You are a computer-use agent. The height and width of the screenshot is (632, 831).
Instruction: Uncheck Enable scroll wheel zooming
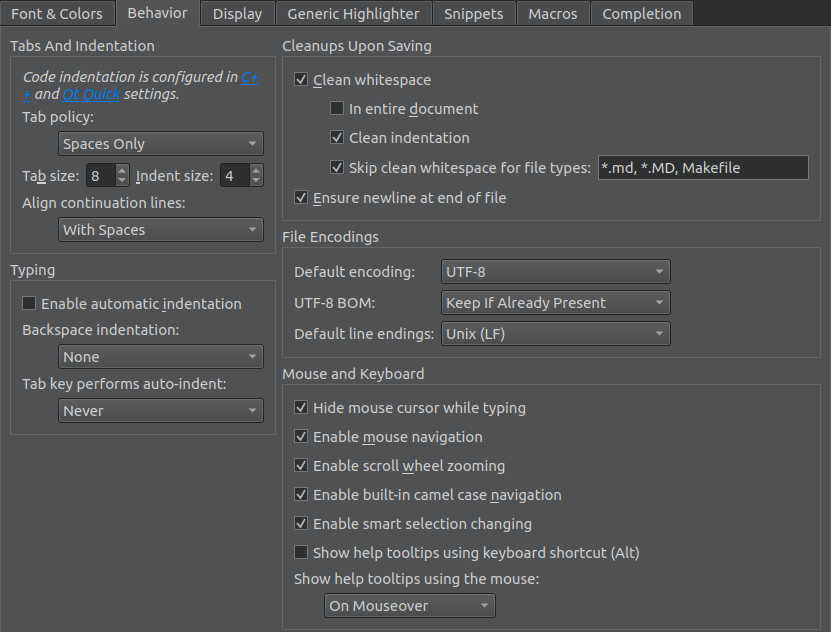(301, 466)
